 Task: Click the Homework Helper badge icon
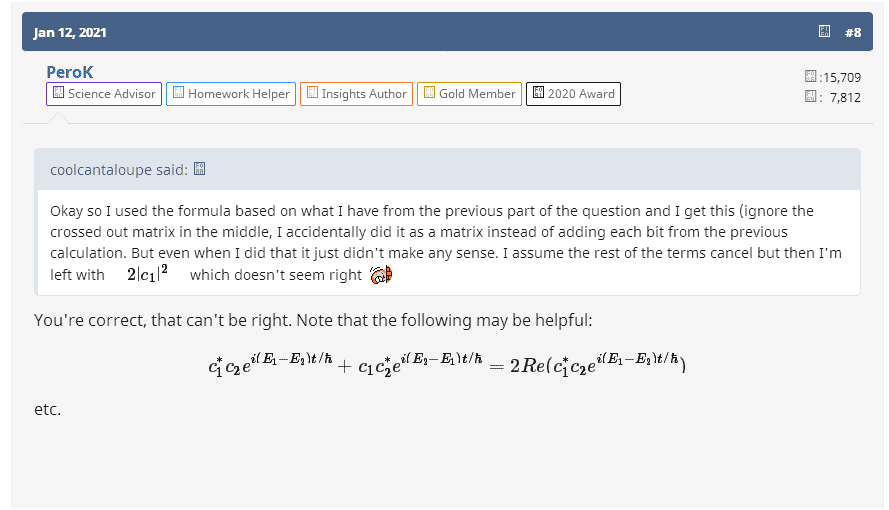178,94
